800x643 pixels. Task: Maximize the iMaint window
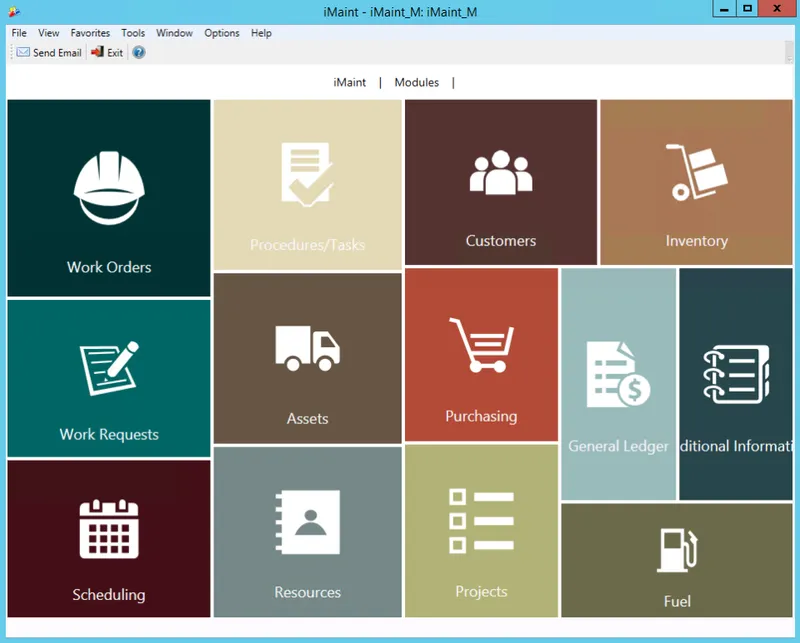tap(747, 9)
